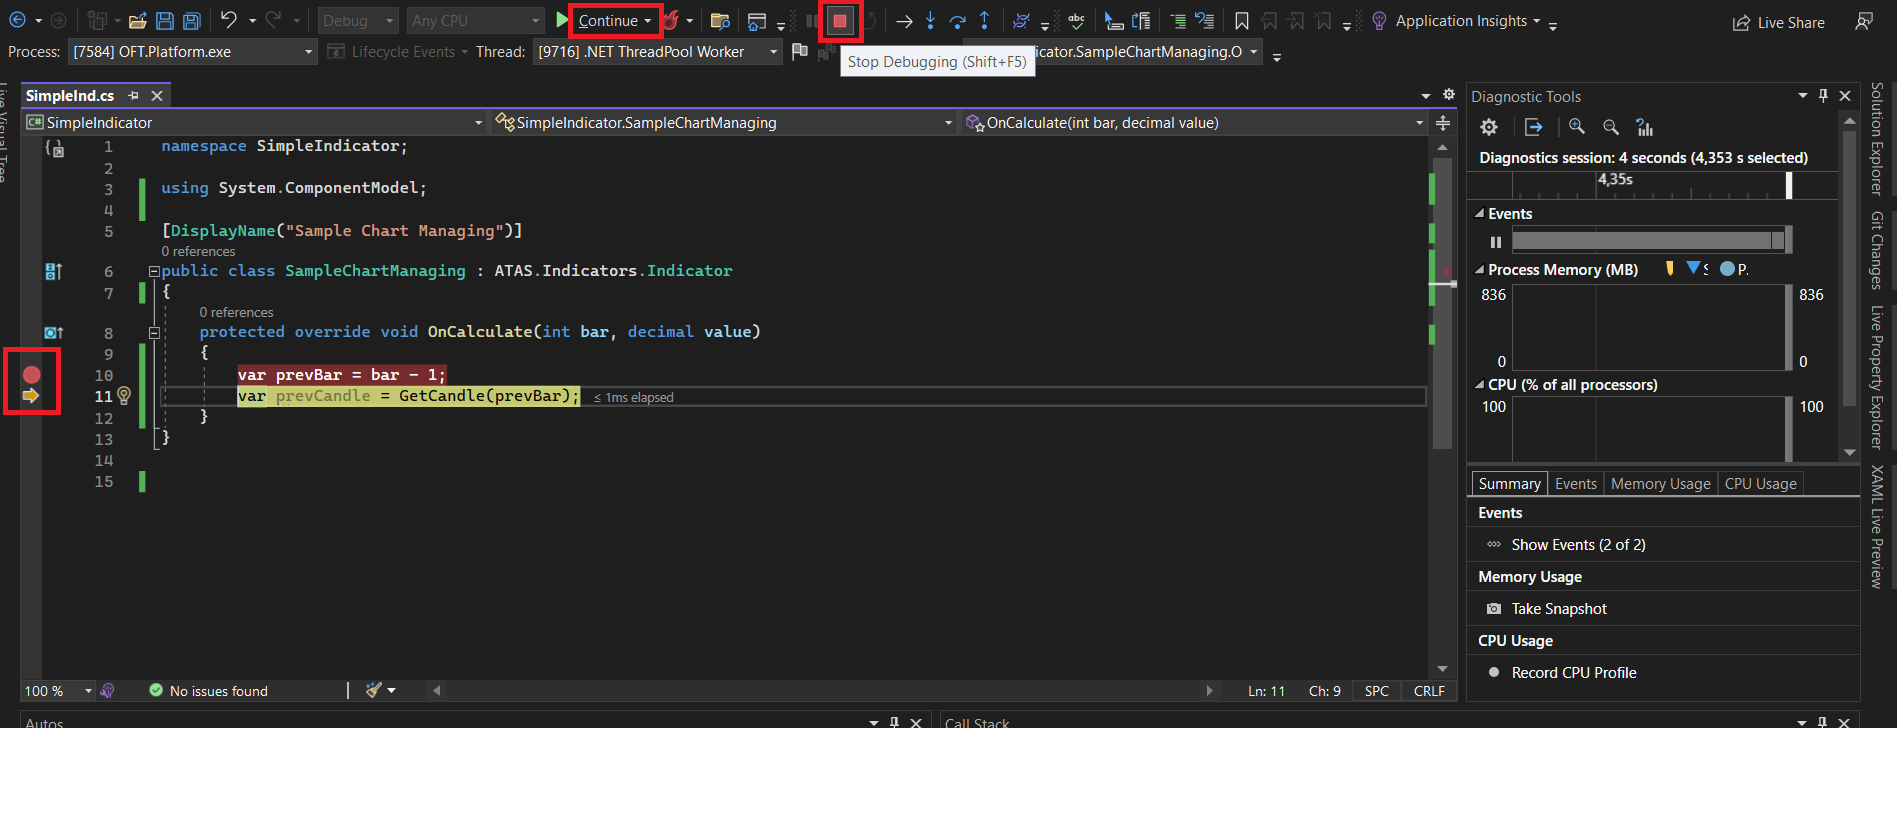
Task: Switch to the Memory Usage tab
Action: pyautogui.click(x=1660, y=484)
